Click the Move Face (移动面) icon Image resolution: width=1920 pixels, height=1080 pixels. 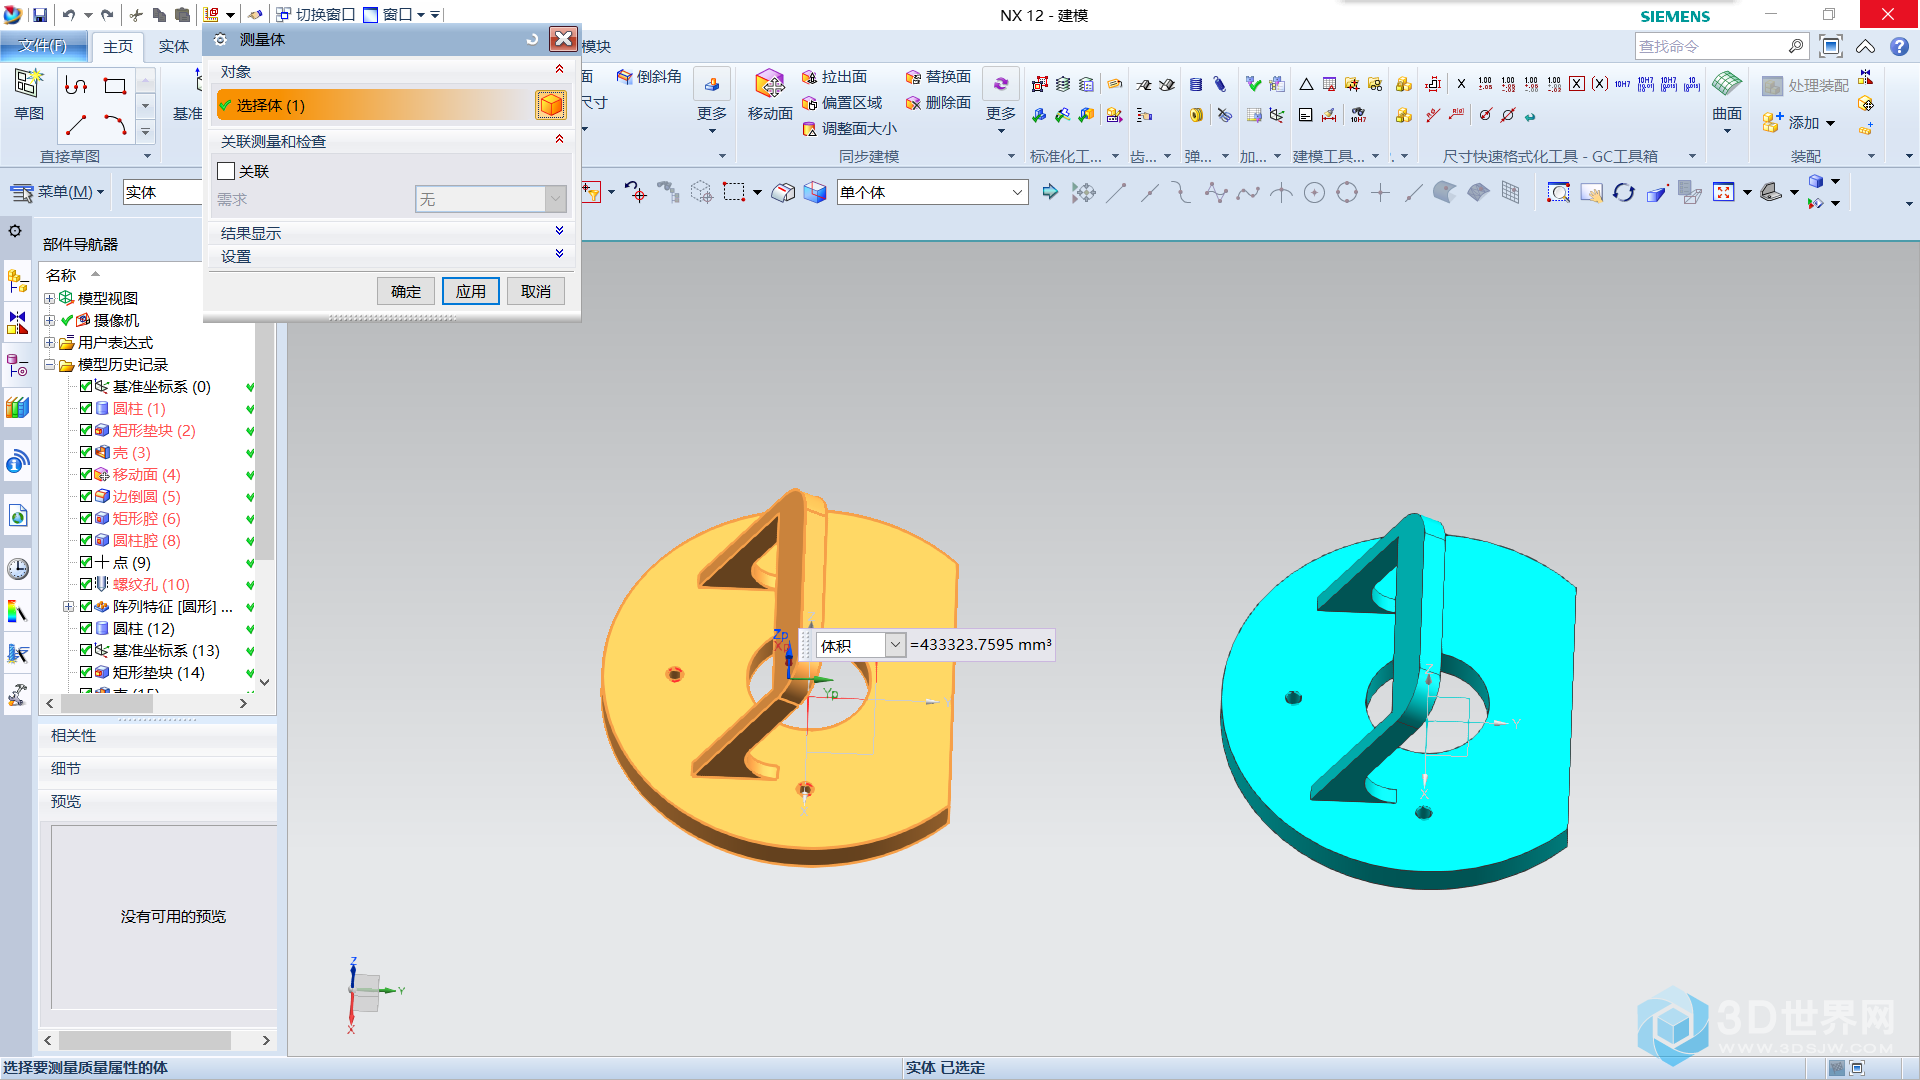(769, 84)
